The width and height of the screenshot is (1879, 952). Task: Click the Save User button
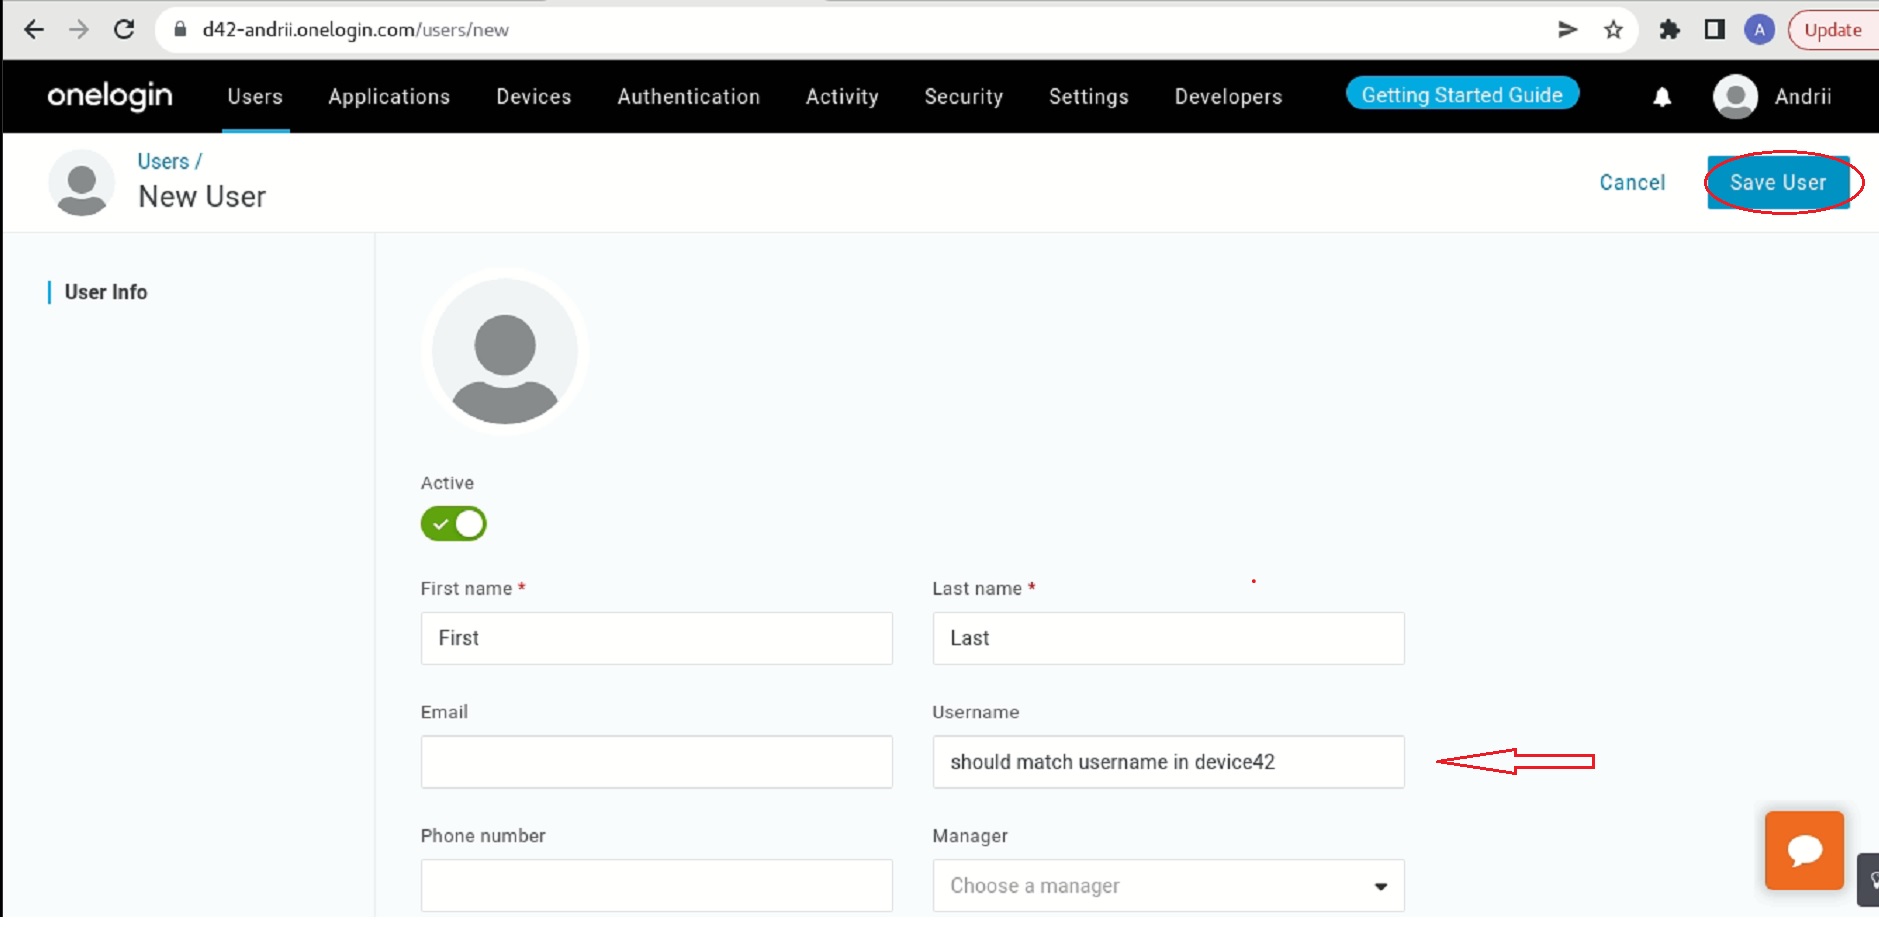1777,183
